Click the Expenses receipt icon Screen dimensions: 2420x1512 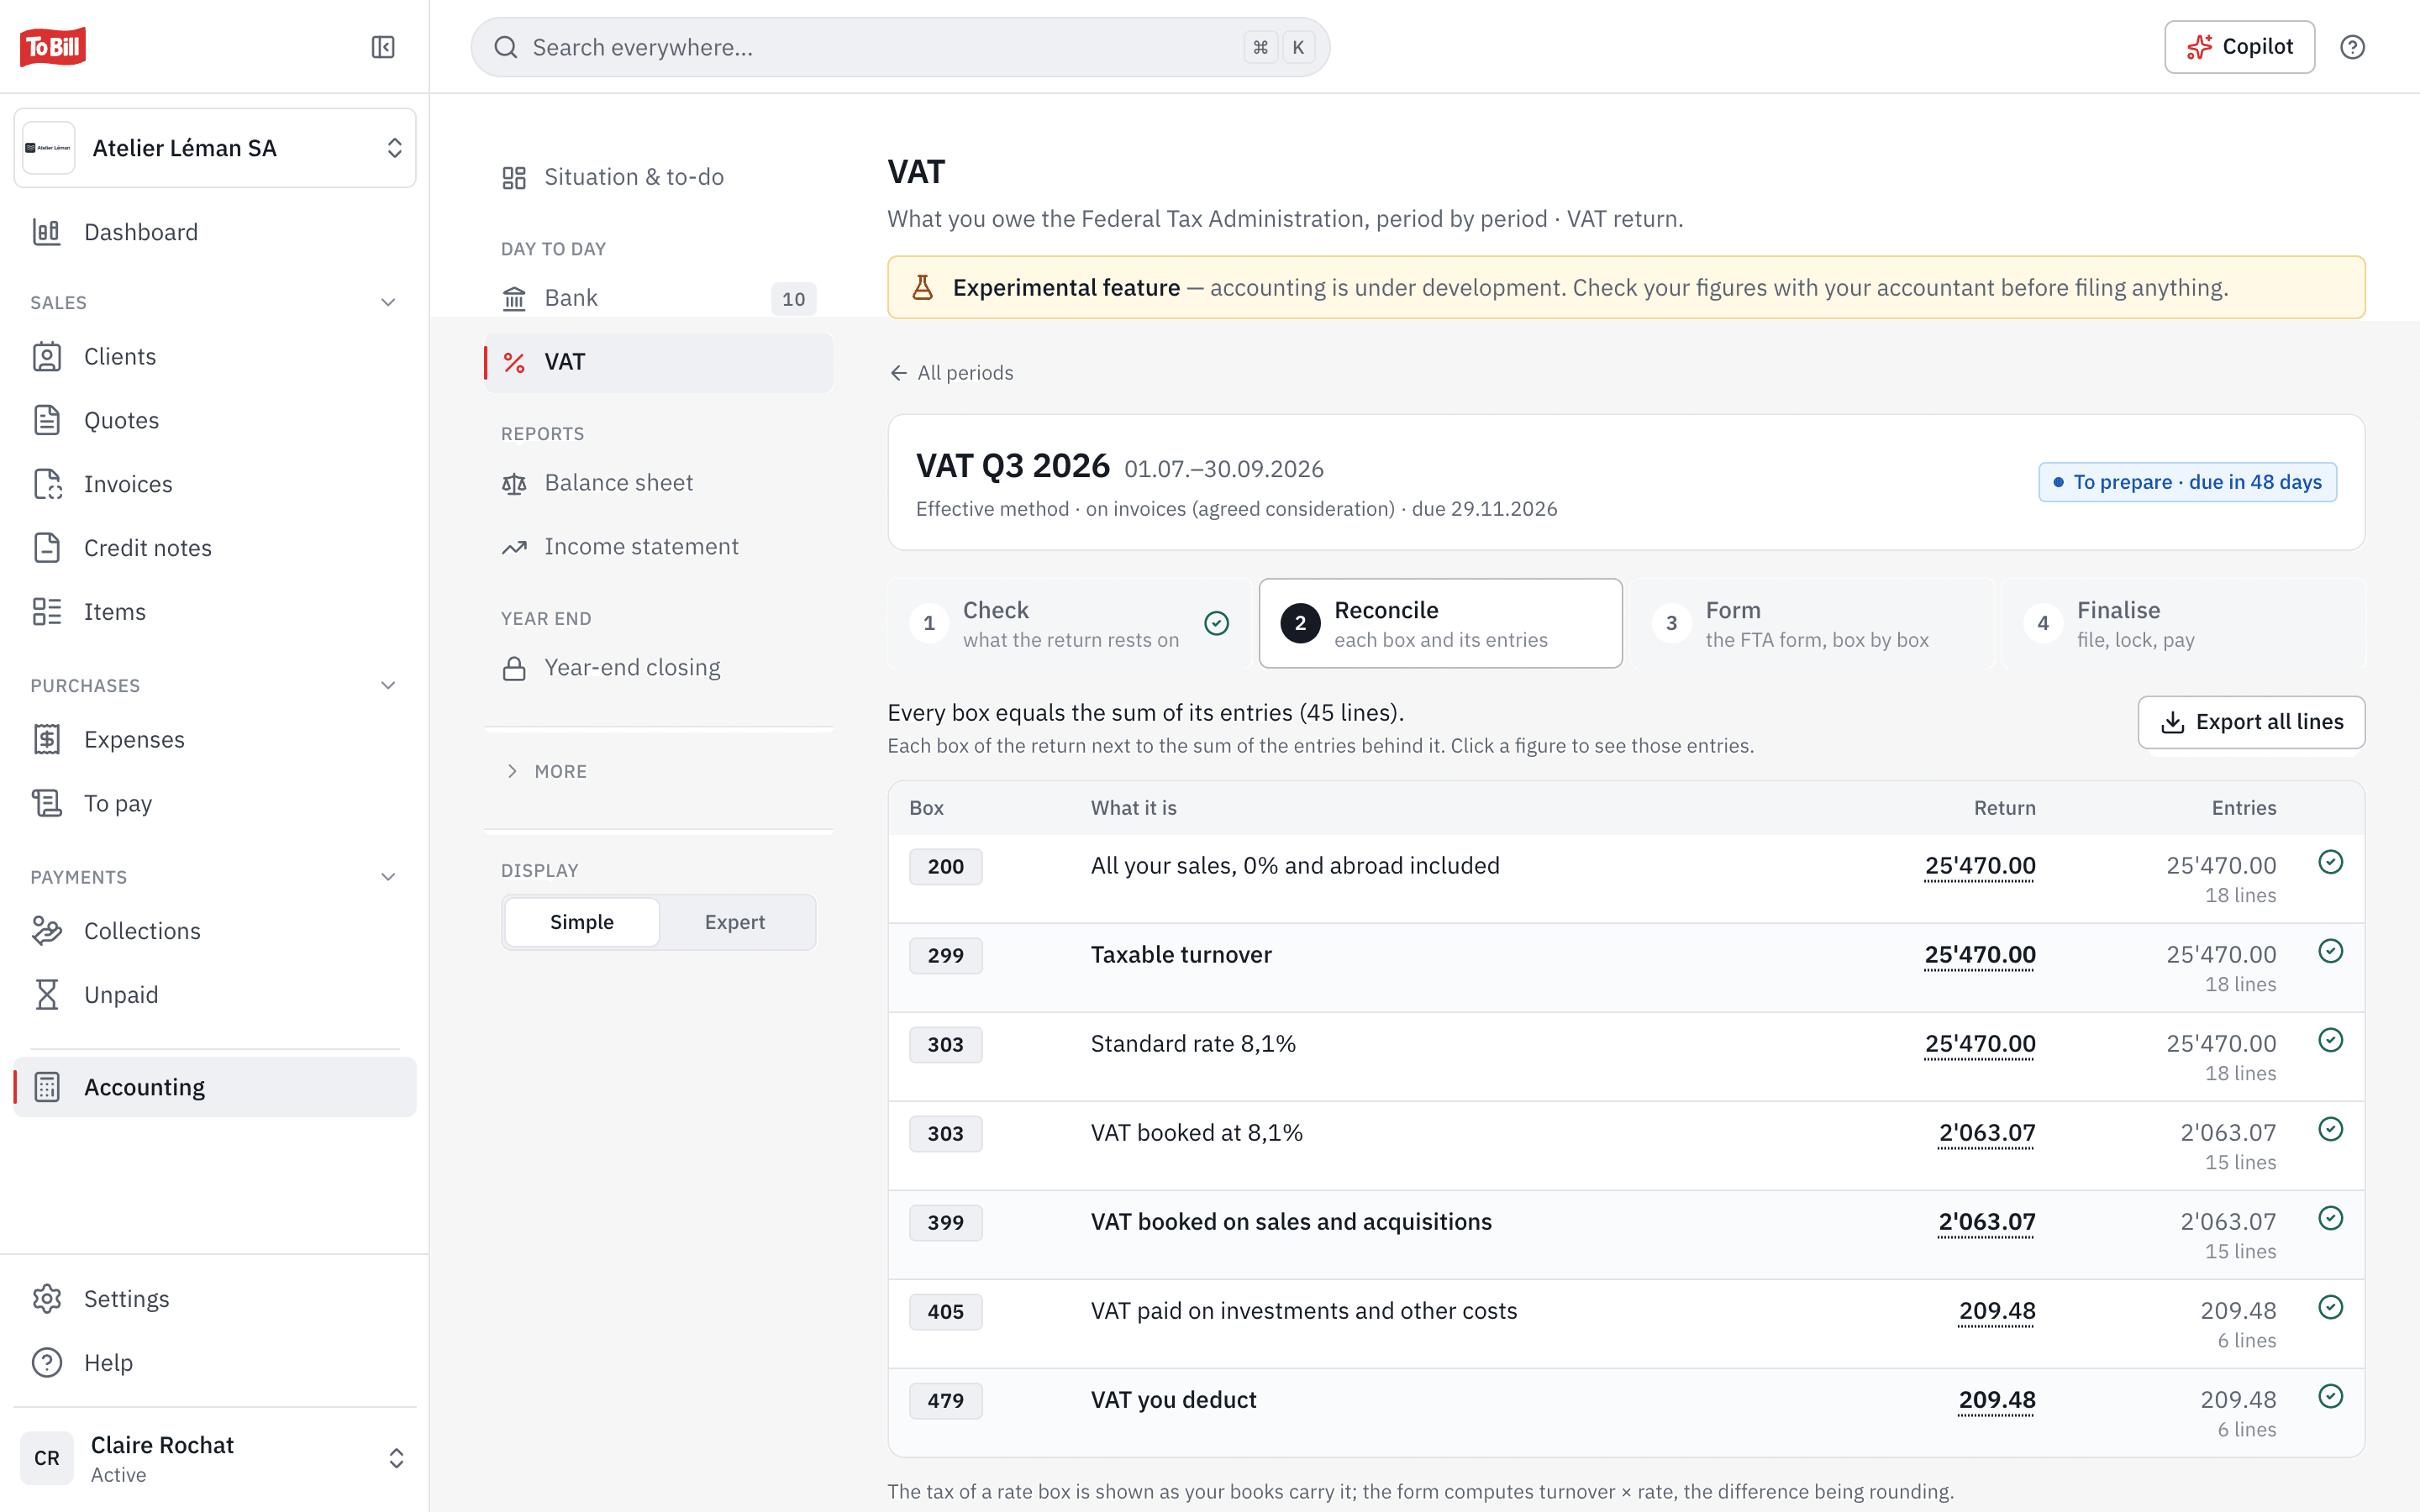(47, 740)
